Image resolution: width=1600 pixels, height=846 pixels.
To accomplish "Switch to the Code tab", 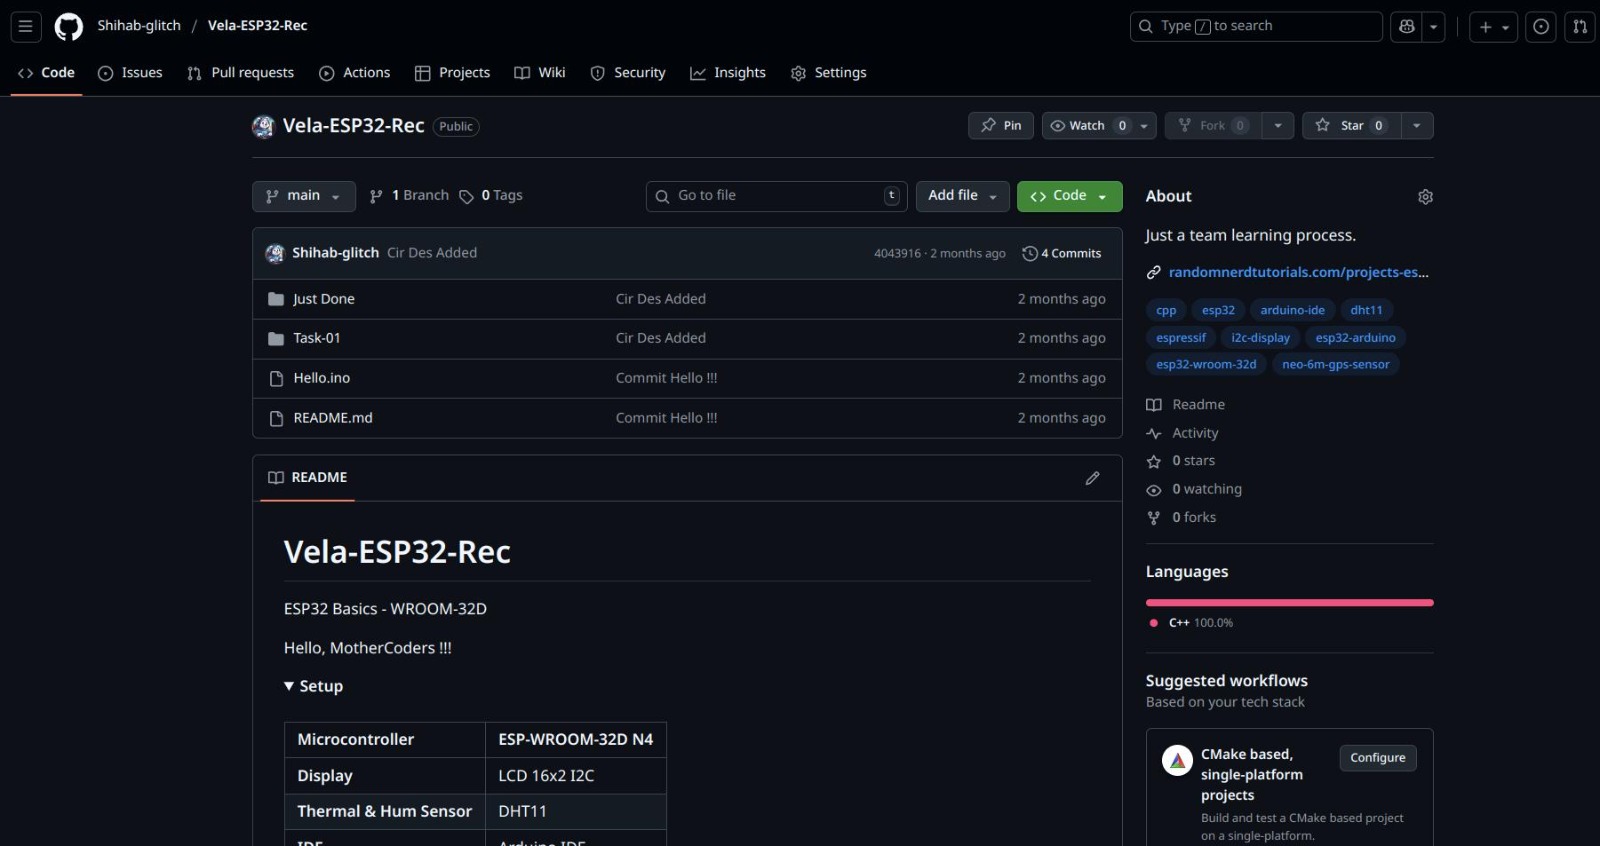I will click(x=46, y=73).
